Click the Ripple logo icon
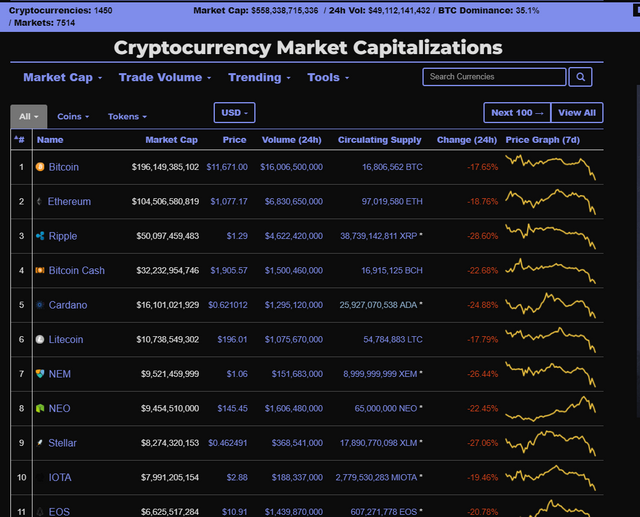 [x=40, y=236]
